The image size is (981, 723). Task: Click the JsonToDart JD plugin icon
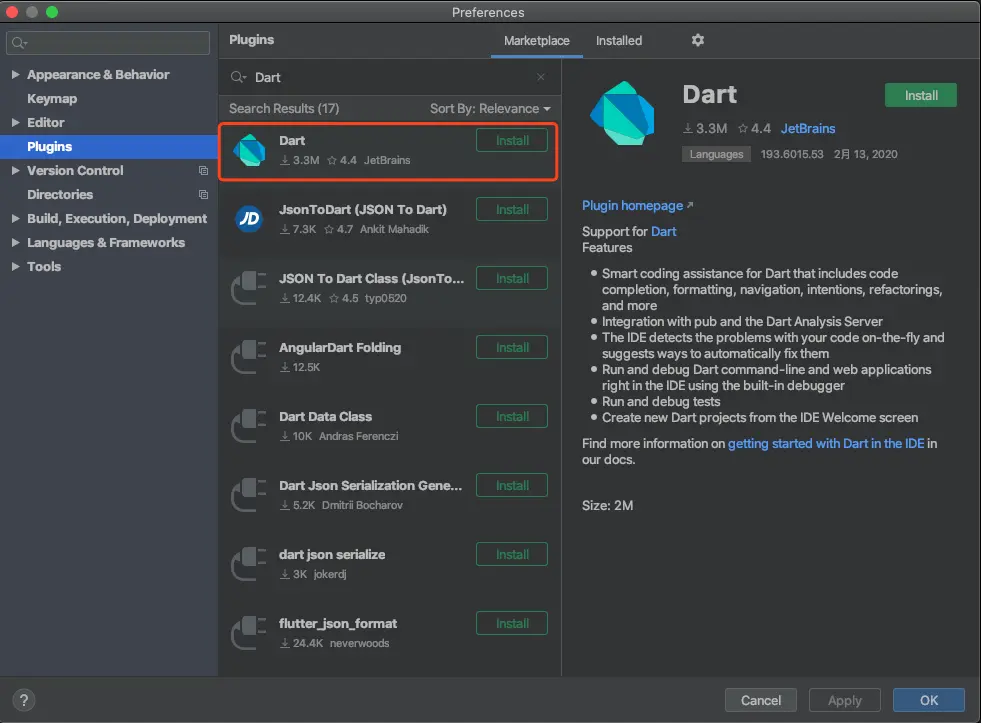tap(249, 219)
